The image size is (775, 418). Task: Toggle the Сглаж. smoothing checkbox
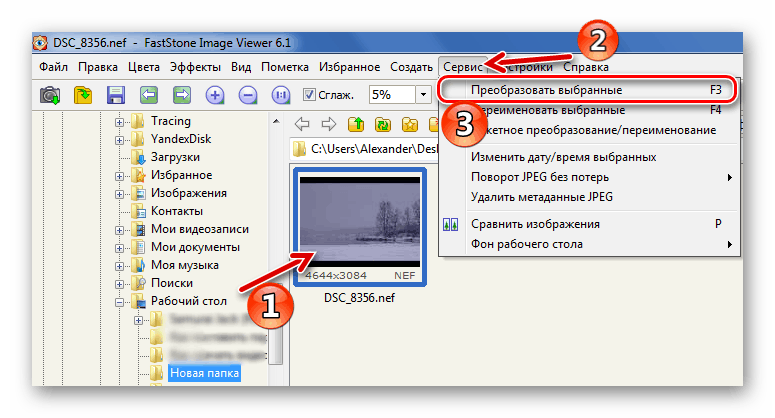pyautogui.click(x=309, y=94)
